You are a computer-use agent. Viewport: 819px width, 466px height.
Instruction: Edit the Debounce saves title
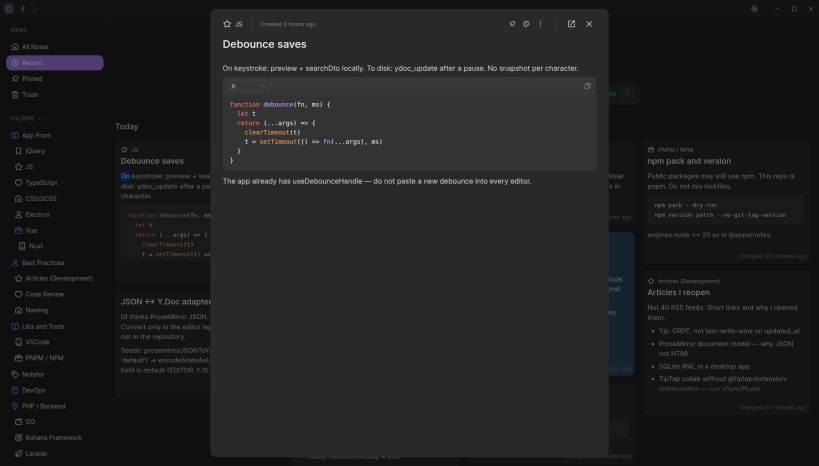[x=264, y=44]
